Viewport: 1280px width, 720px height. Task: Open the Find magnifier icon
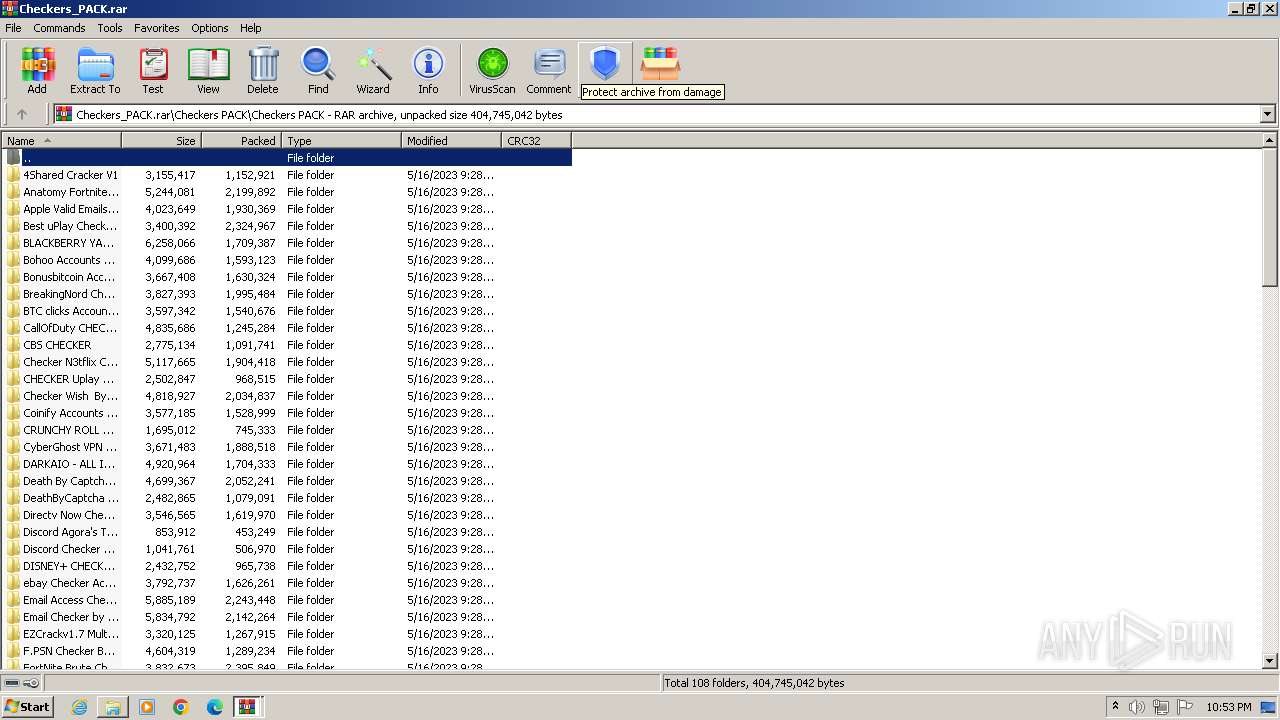click(318, 71)
